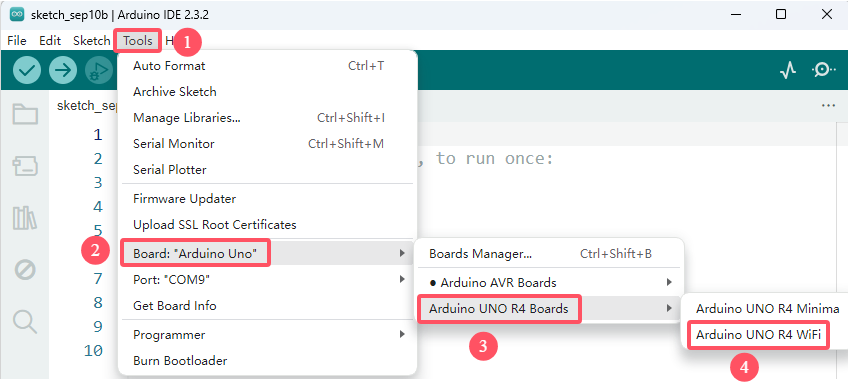Click the Verify checkmark button
848x382 pixels.
tap(26, 70)
